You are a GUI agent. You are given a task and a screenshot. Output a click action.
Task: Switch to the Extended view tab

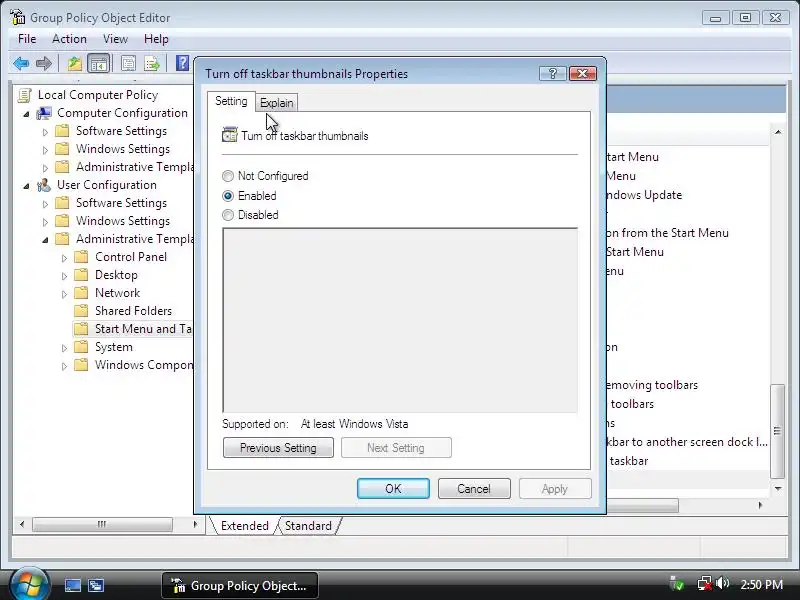coord(244,526)
